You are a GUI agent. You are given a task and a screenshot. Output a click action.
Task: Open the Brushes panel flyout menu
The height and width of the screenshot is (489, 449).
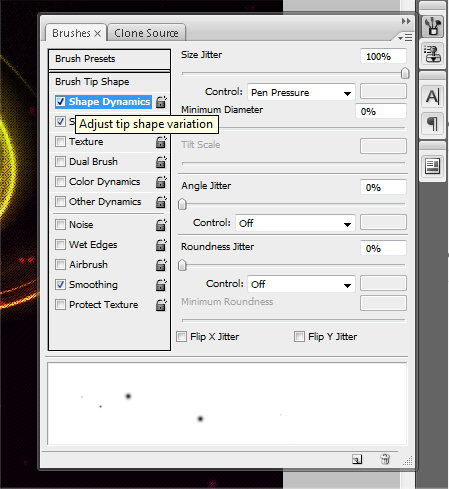tap(405, 38)
